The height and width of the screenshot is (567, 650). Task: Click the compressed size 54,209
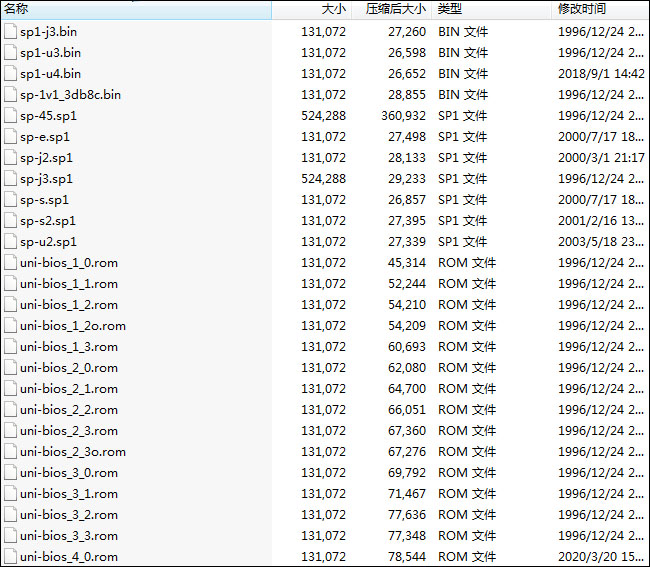(x=407, y=326)
